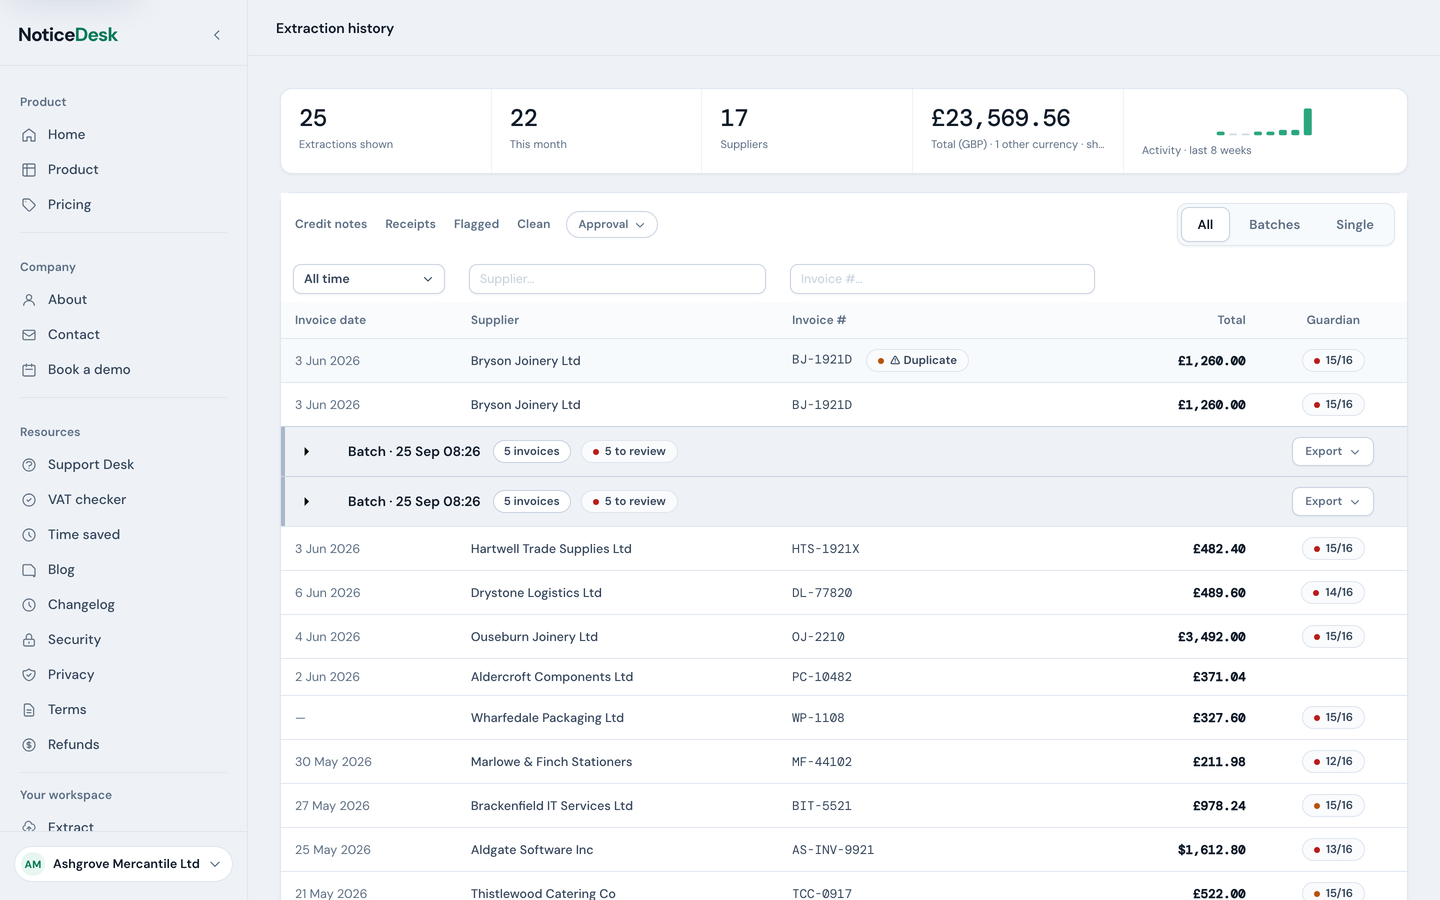Toggle the Clean filter

(x=533, y=224)
